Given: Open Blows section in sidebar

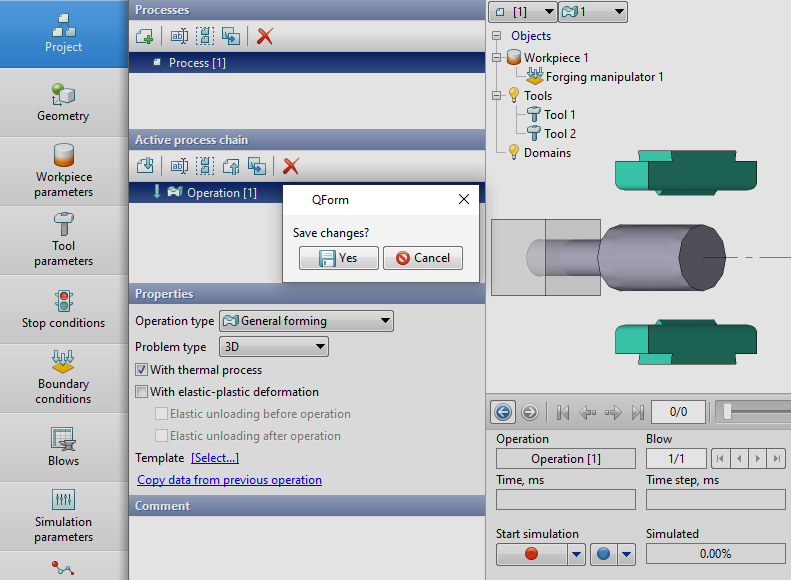Looking at the screenshot, I should [x=63, y=447].
